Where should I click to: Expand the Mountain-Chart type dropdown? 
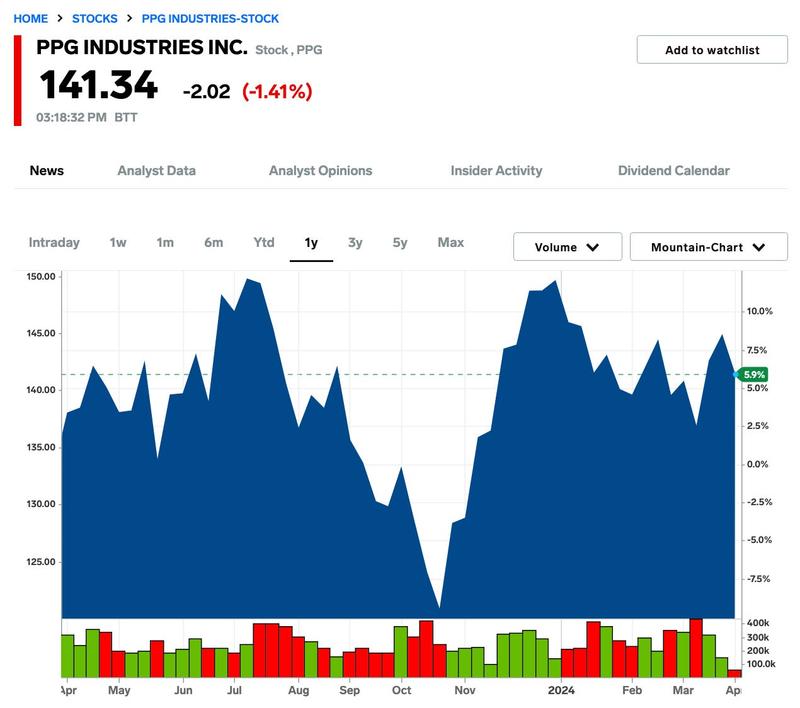tap(709, 247)
